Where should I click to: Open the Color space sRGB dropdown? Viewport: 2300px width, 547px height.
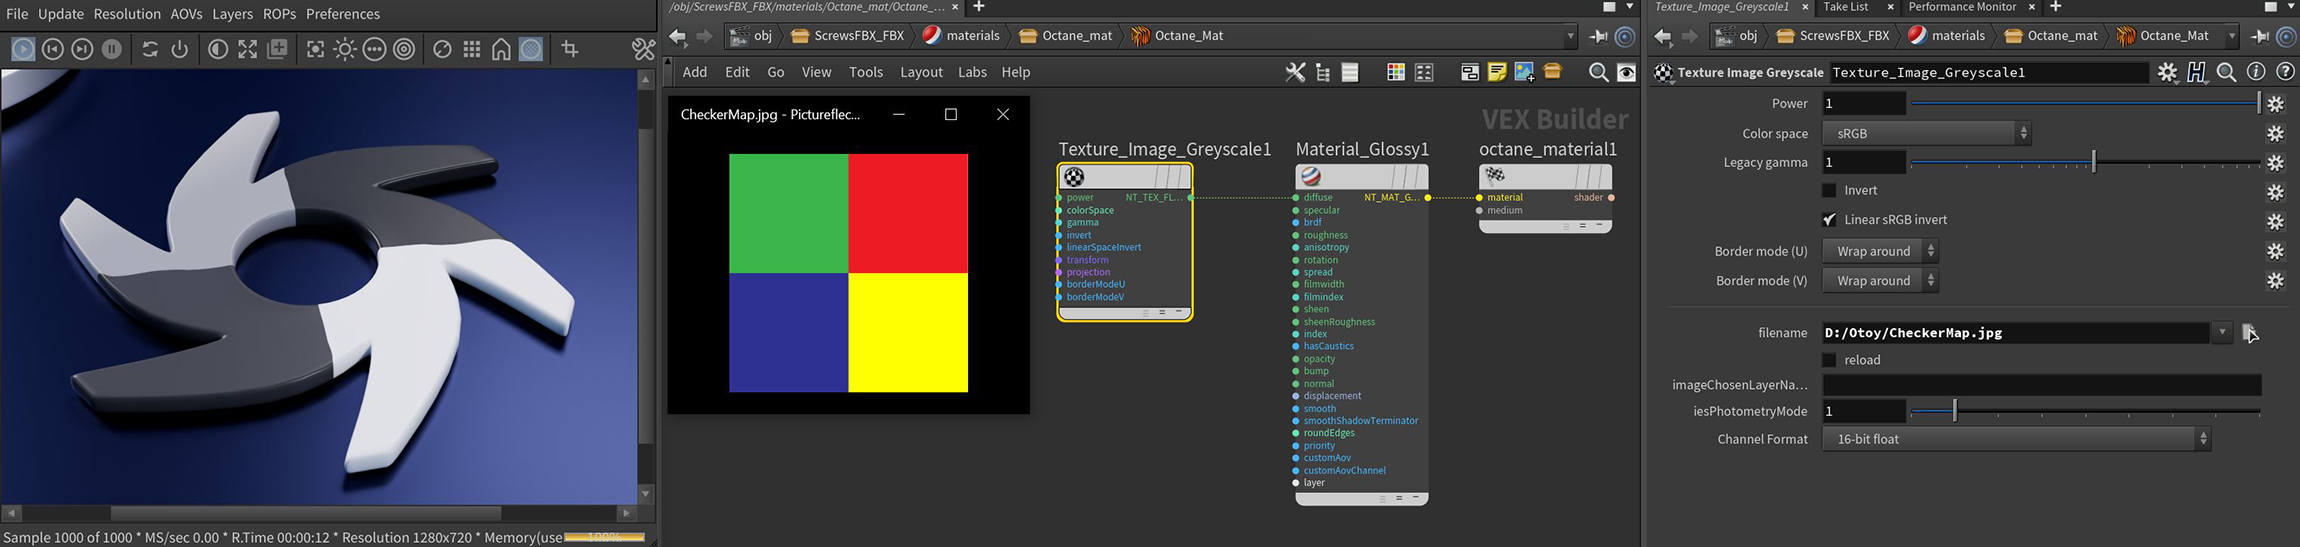(x=1926, y=133)
